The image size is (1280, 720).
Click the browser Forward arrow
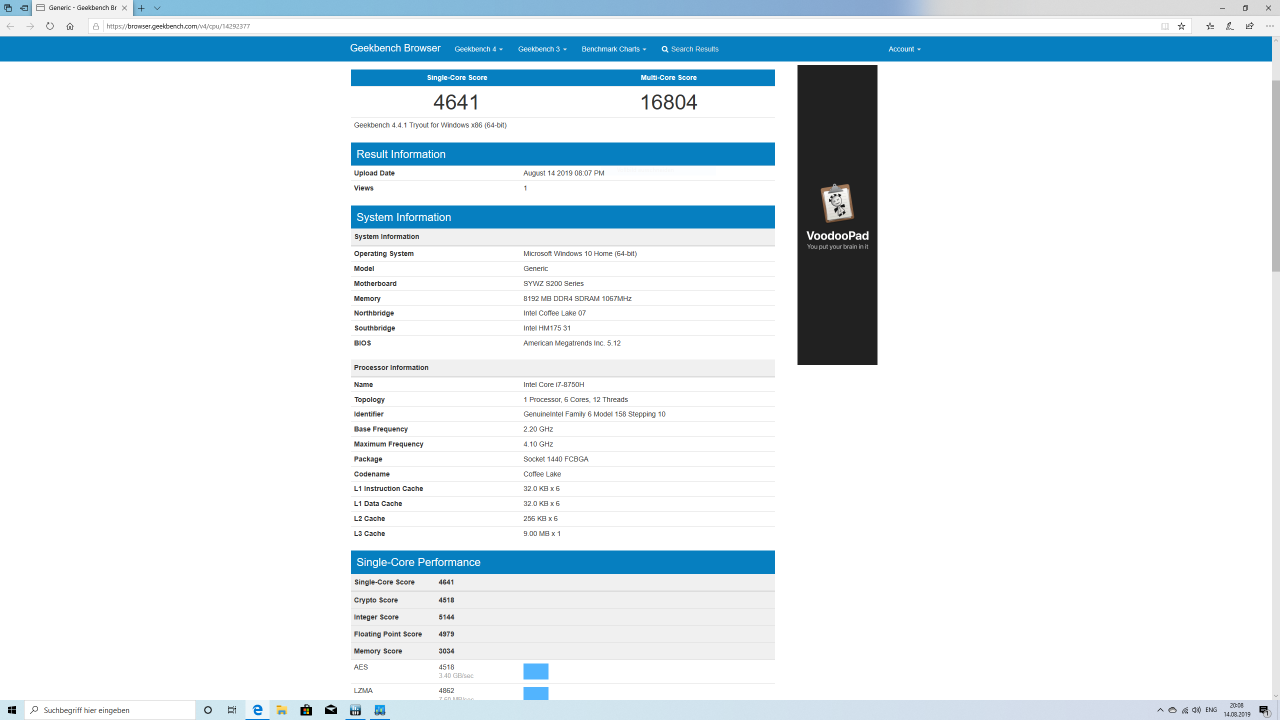click(30, 26)
